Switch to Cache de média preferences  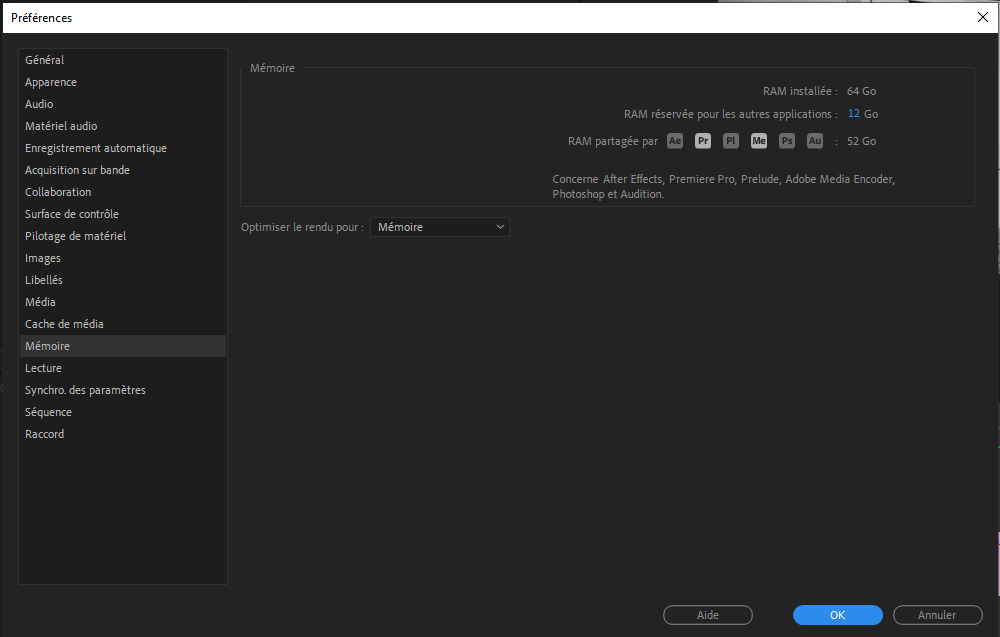coord(64,324)
